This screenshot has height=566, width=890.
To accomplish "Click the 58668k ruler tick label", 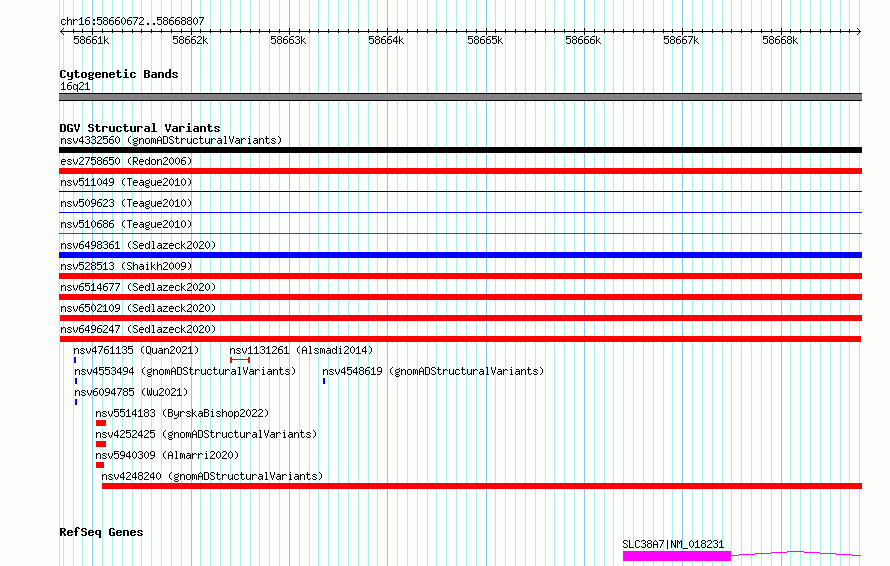I will (780, 40).
